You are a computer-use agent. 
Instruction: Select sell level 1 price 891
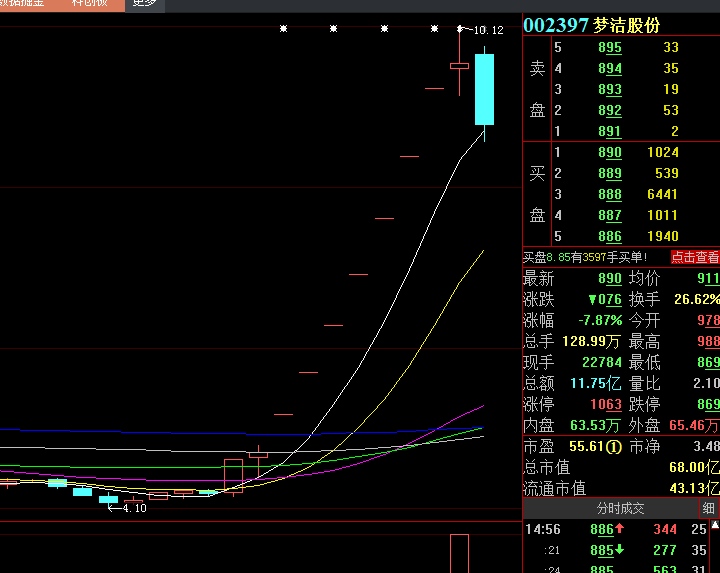(609, 132)
